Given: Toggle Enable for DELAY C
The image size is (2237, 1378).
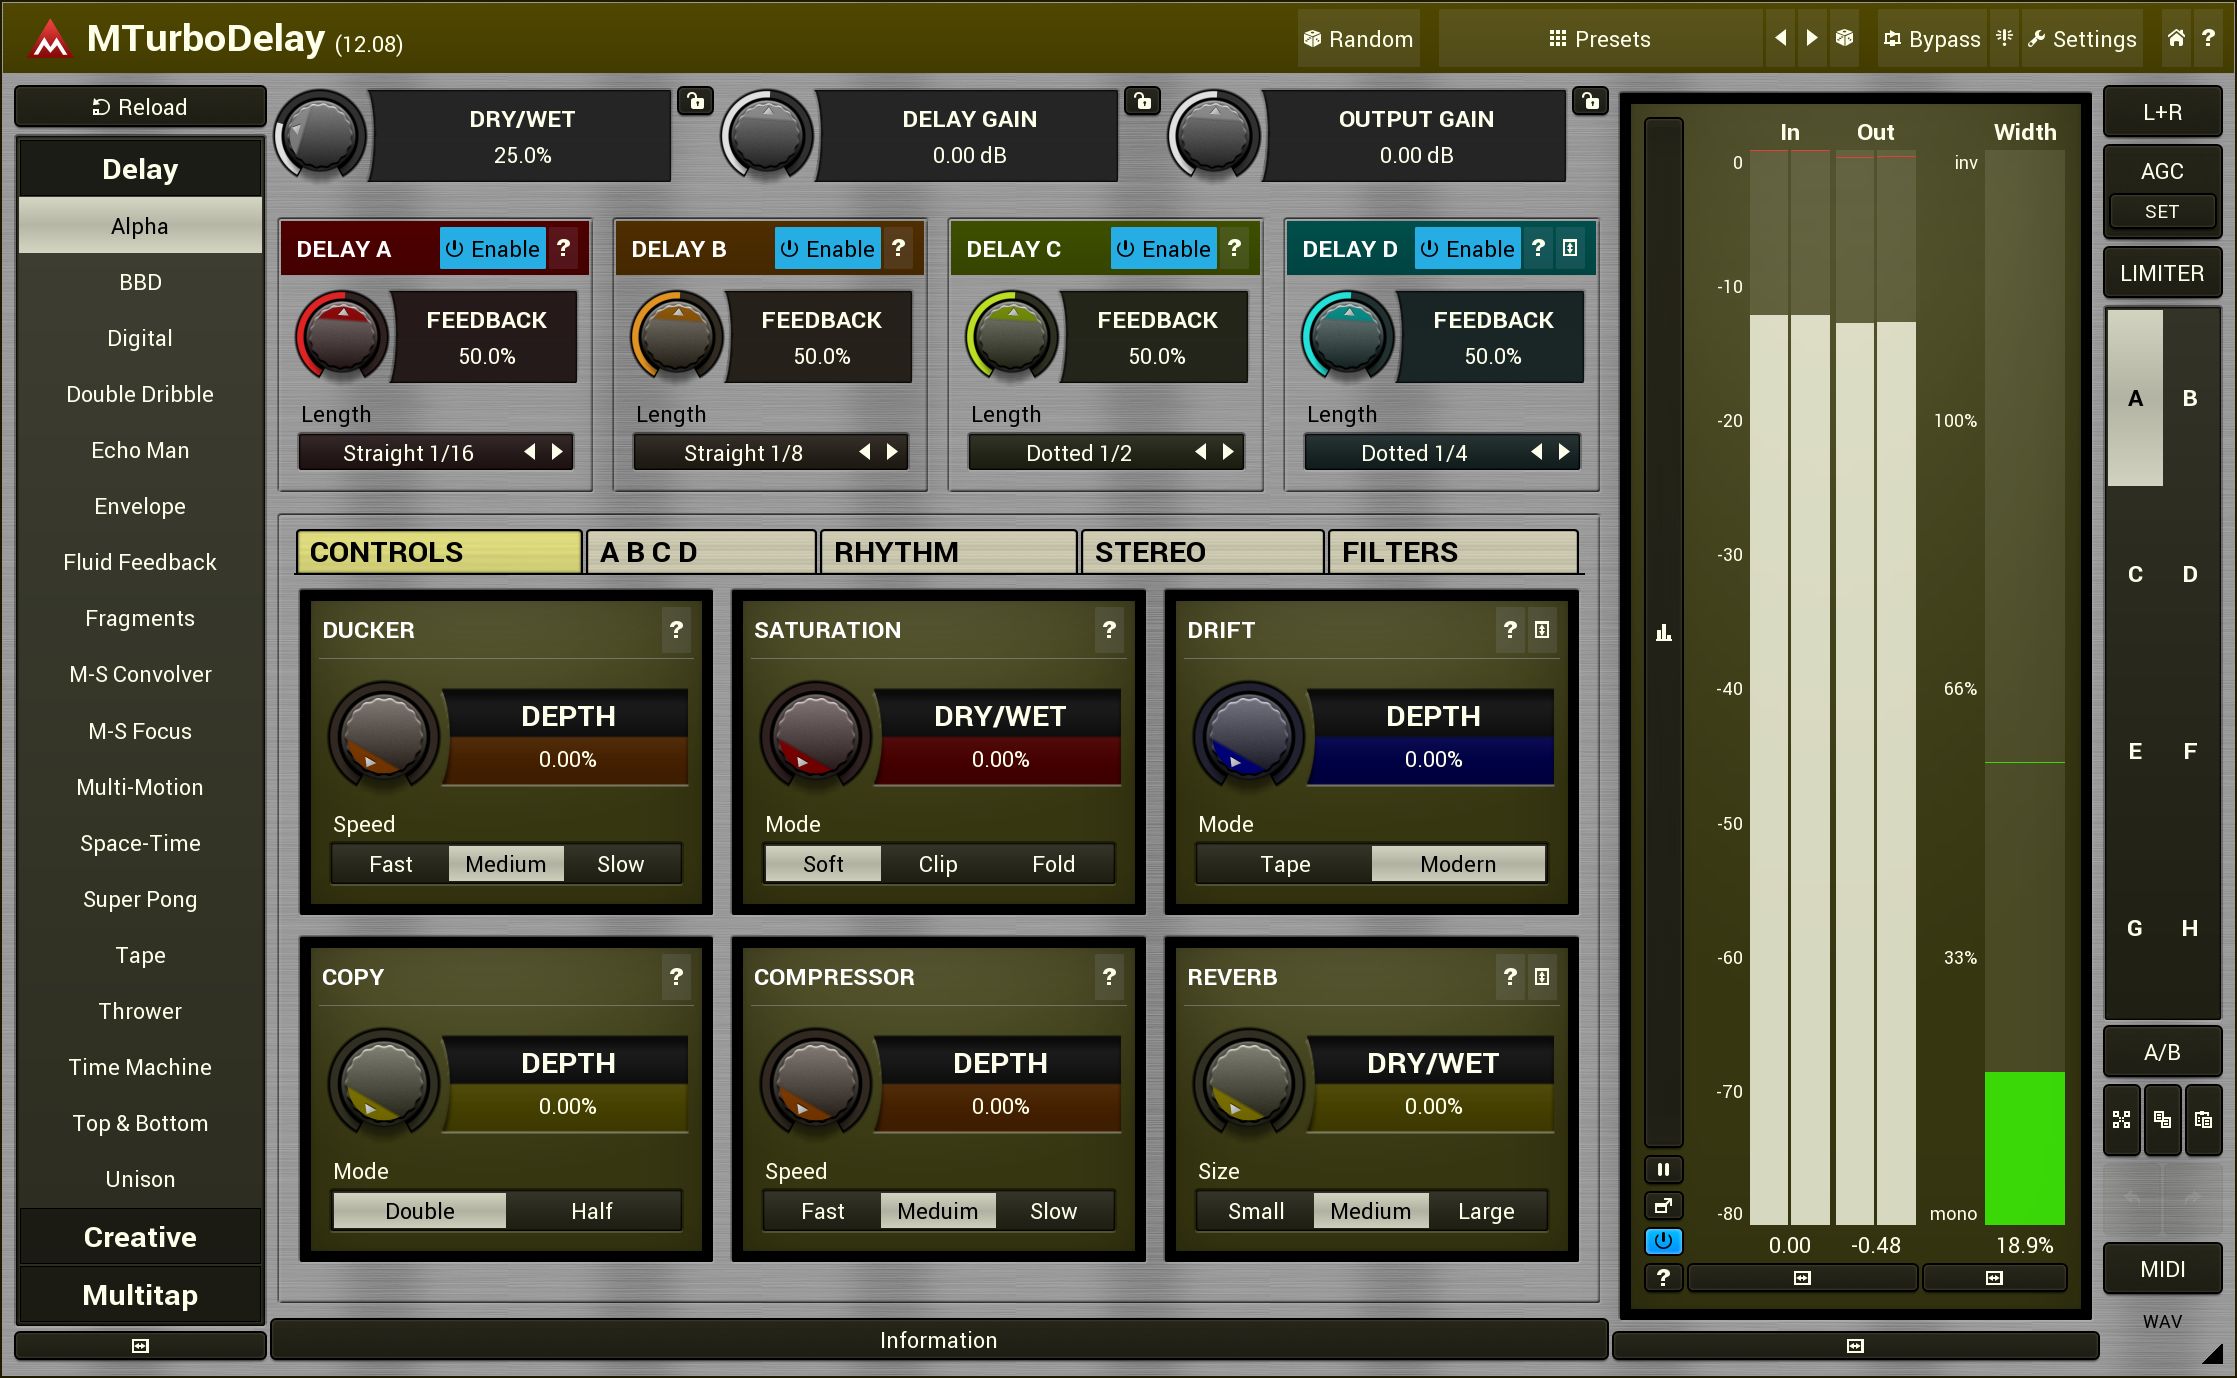Looking at the screenshot, I should 1163,248.
